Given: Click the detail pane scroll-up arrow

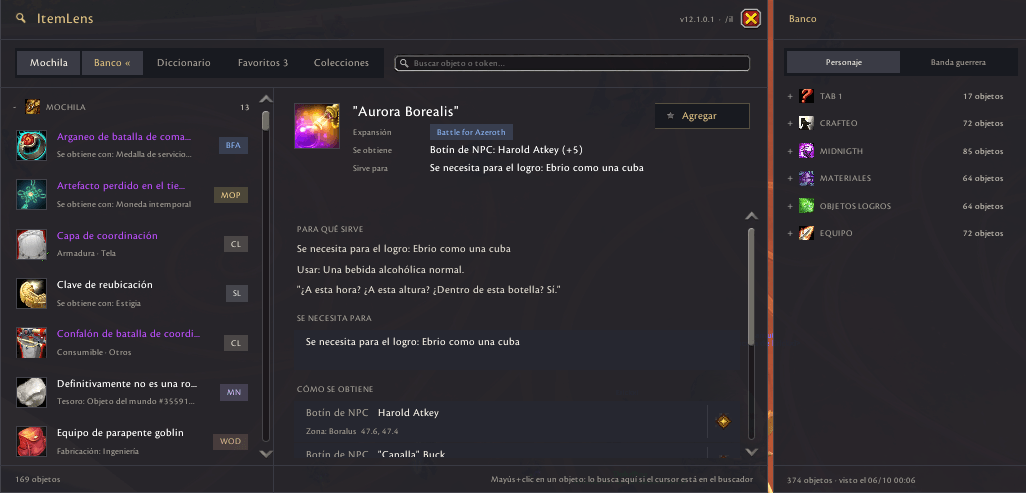Looking at the screenshot, I should (752, 215).
